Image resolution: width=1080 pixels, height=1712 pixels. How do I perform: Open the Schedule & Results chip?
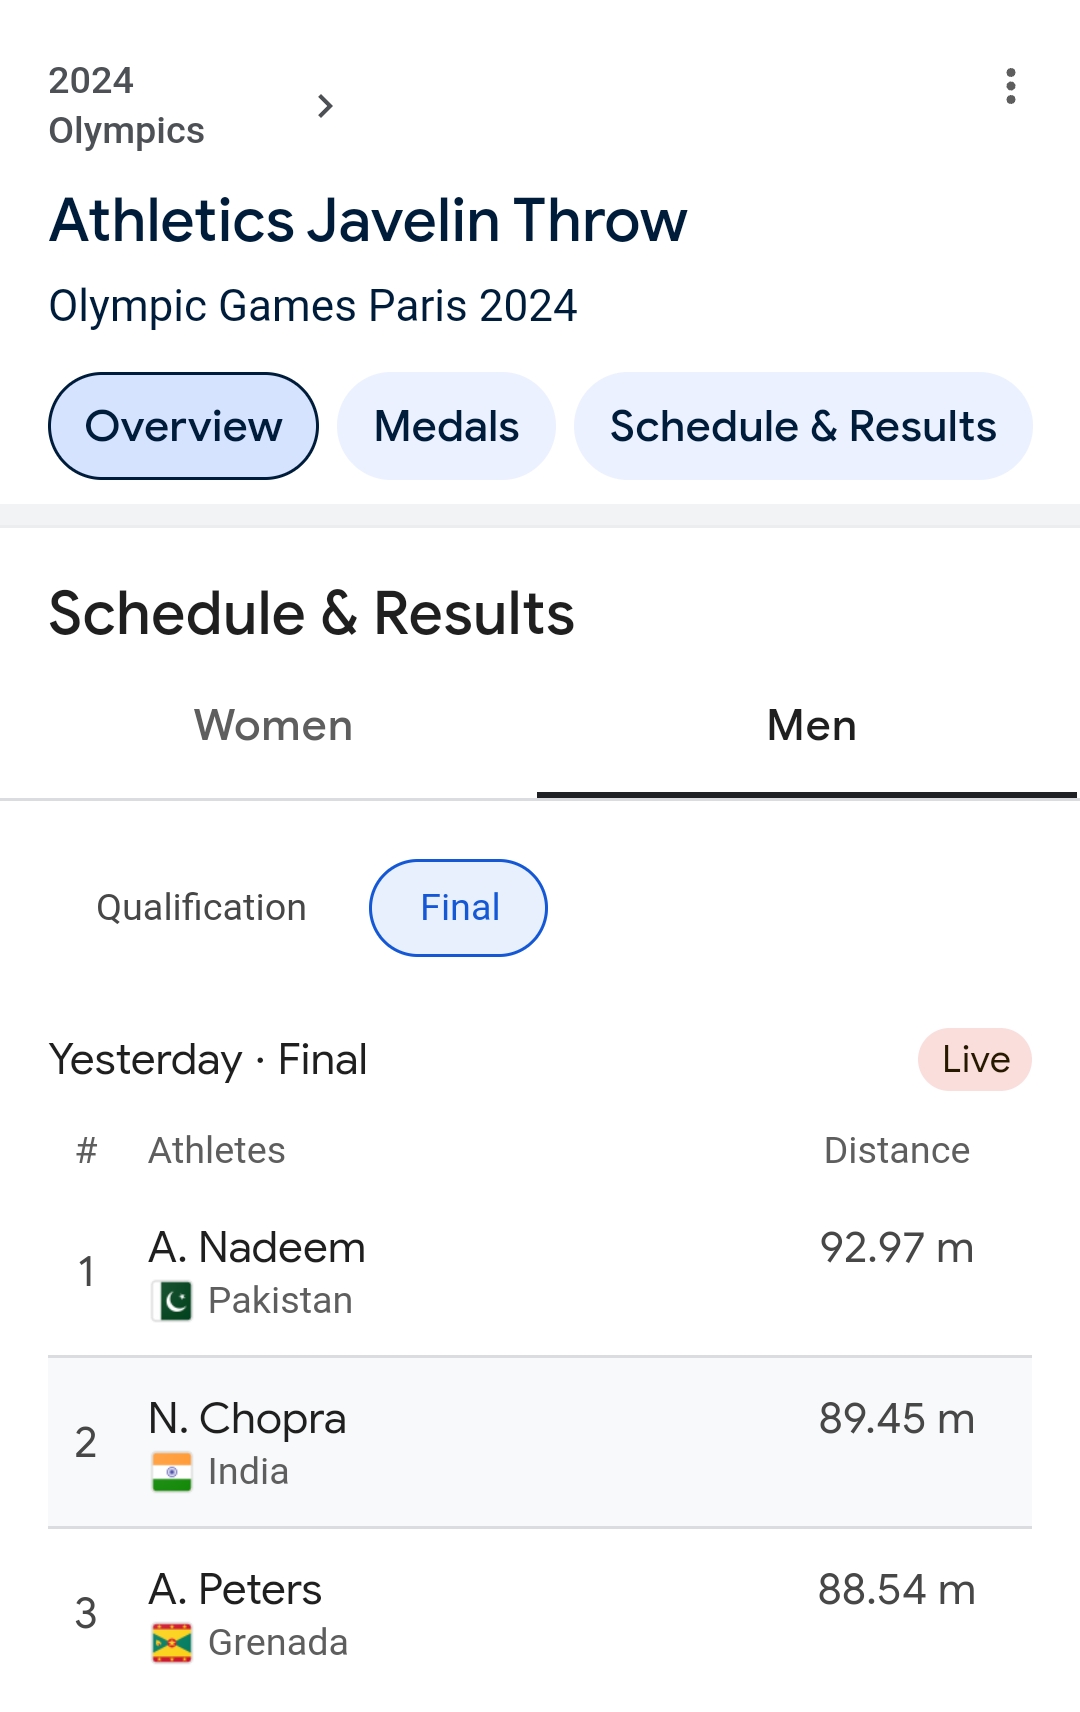coord(803,426)
